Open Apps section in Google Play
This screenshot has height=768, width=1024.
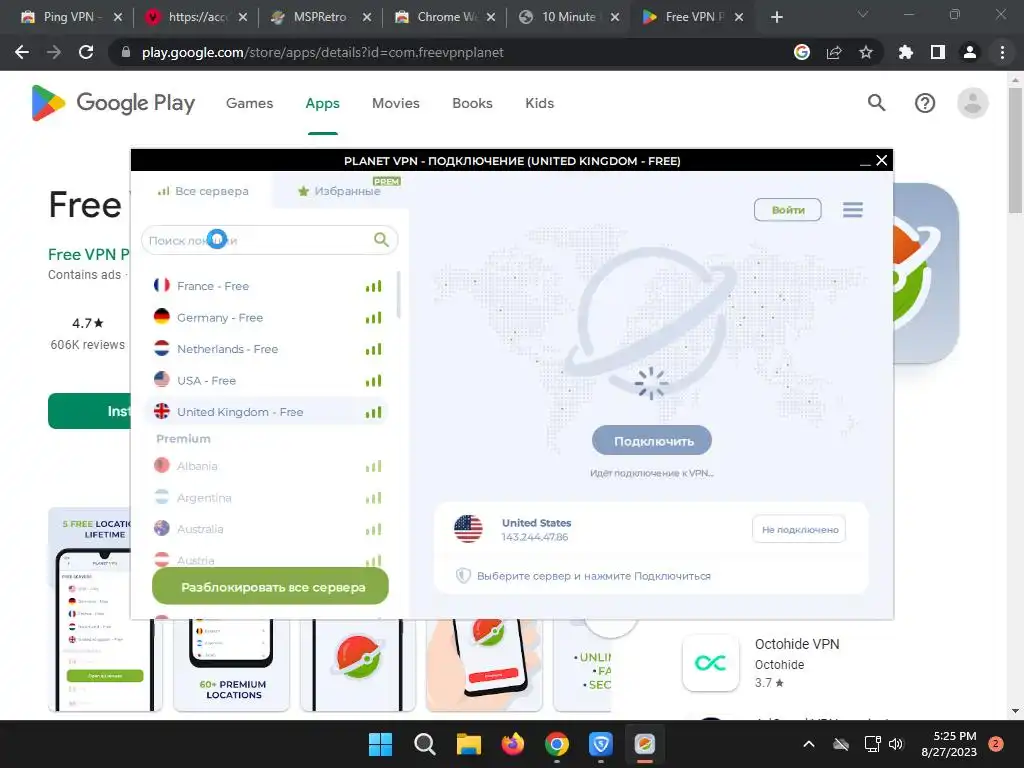(x=323, y=103)
